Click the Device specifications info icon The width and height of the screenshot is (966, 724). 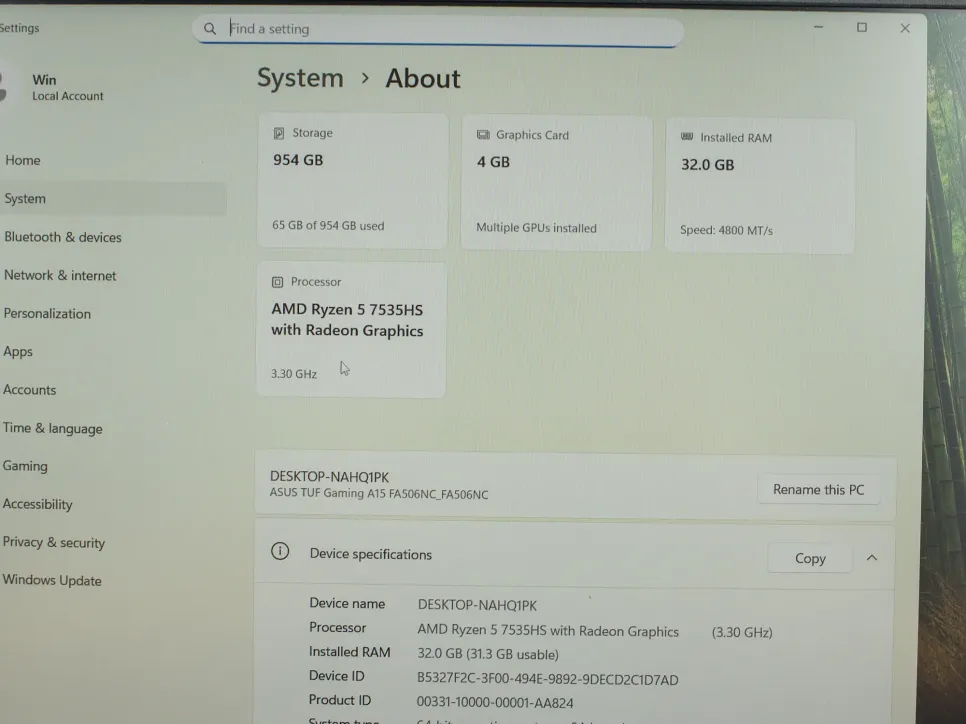(281, 552)
